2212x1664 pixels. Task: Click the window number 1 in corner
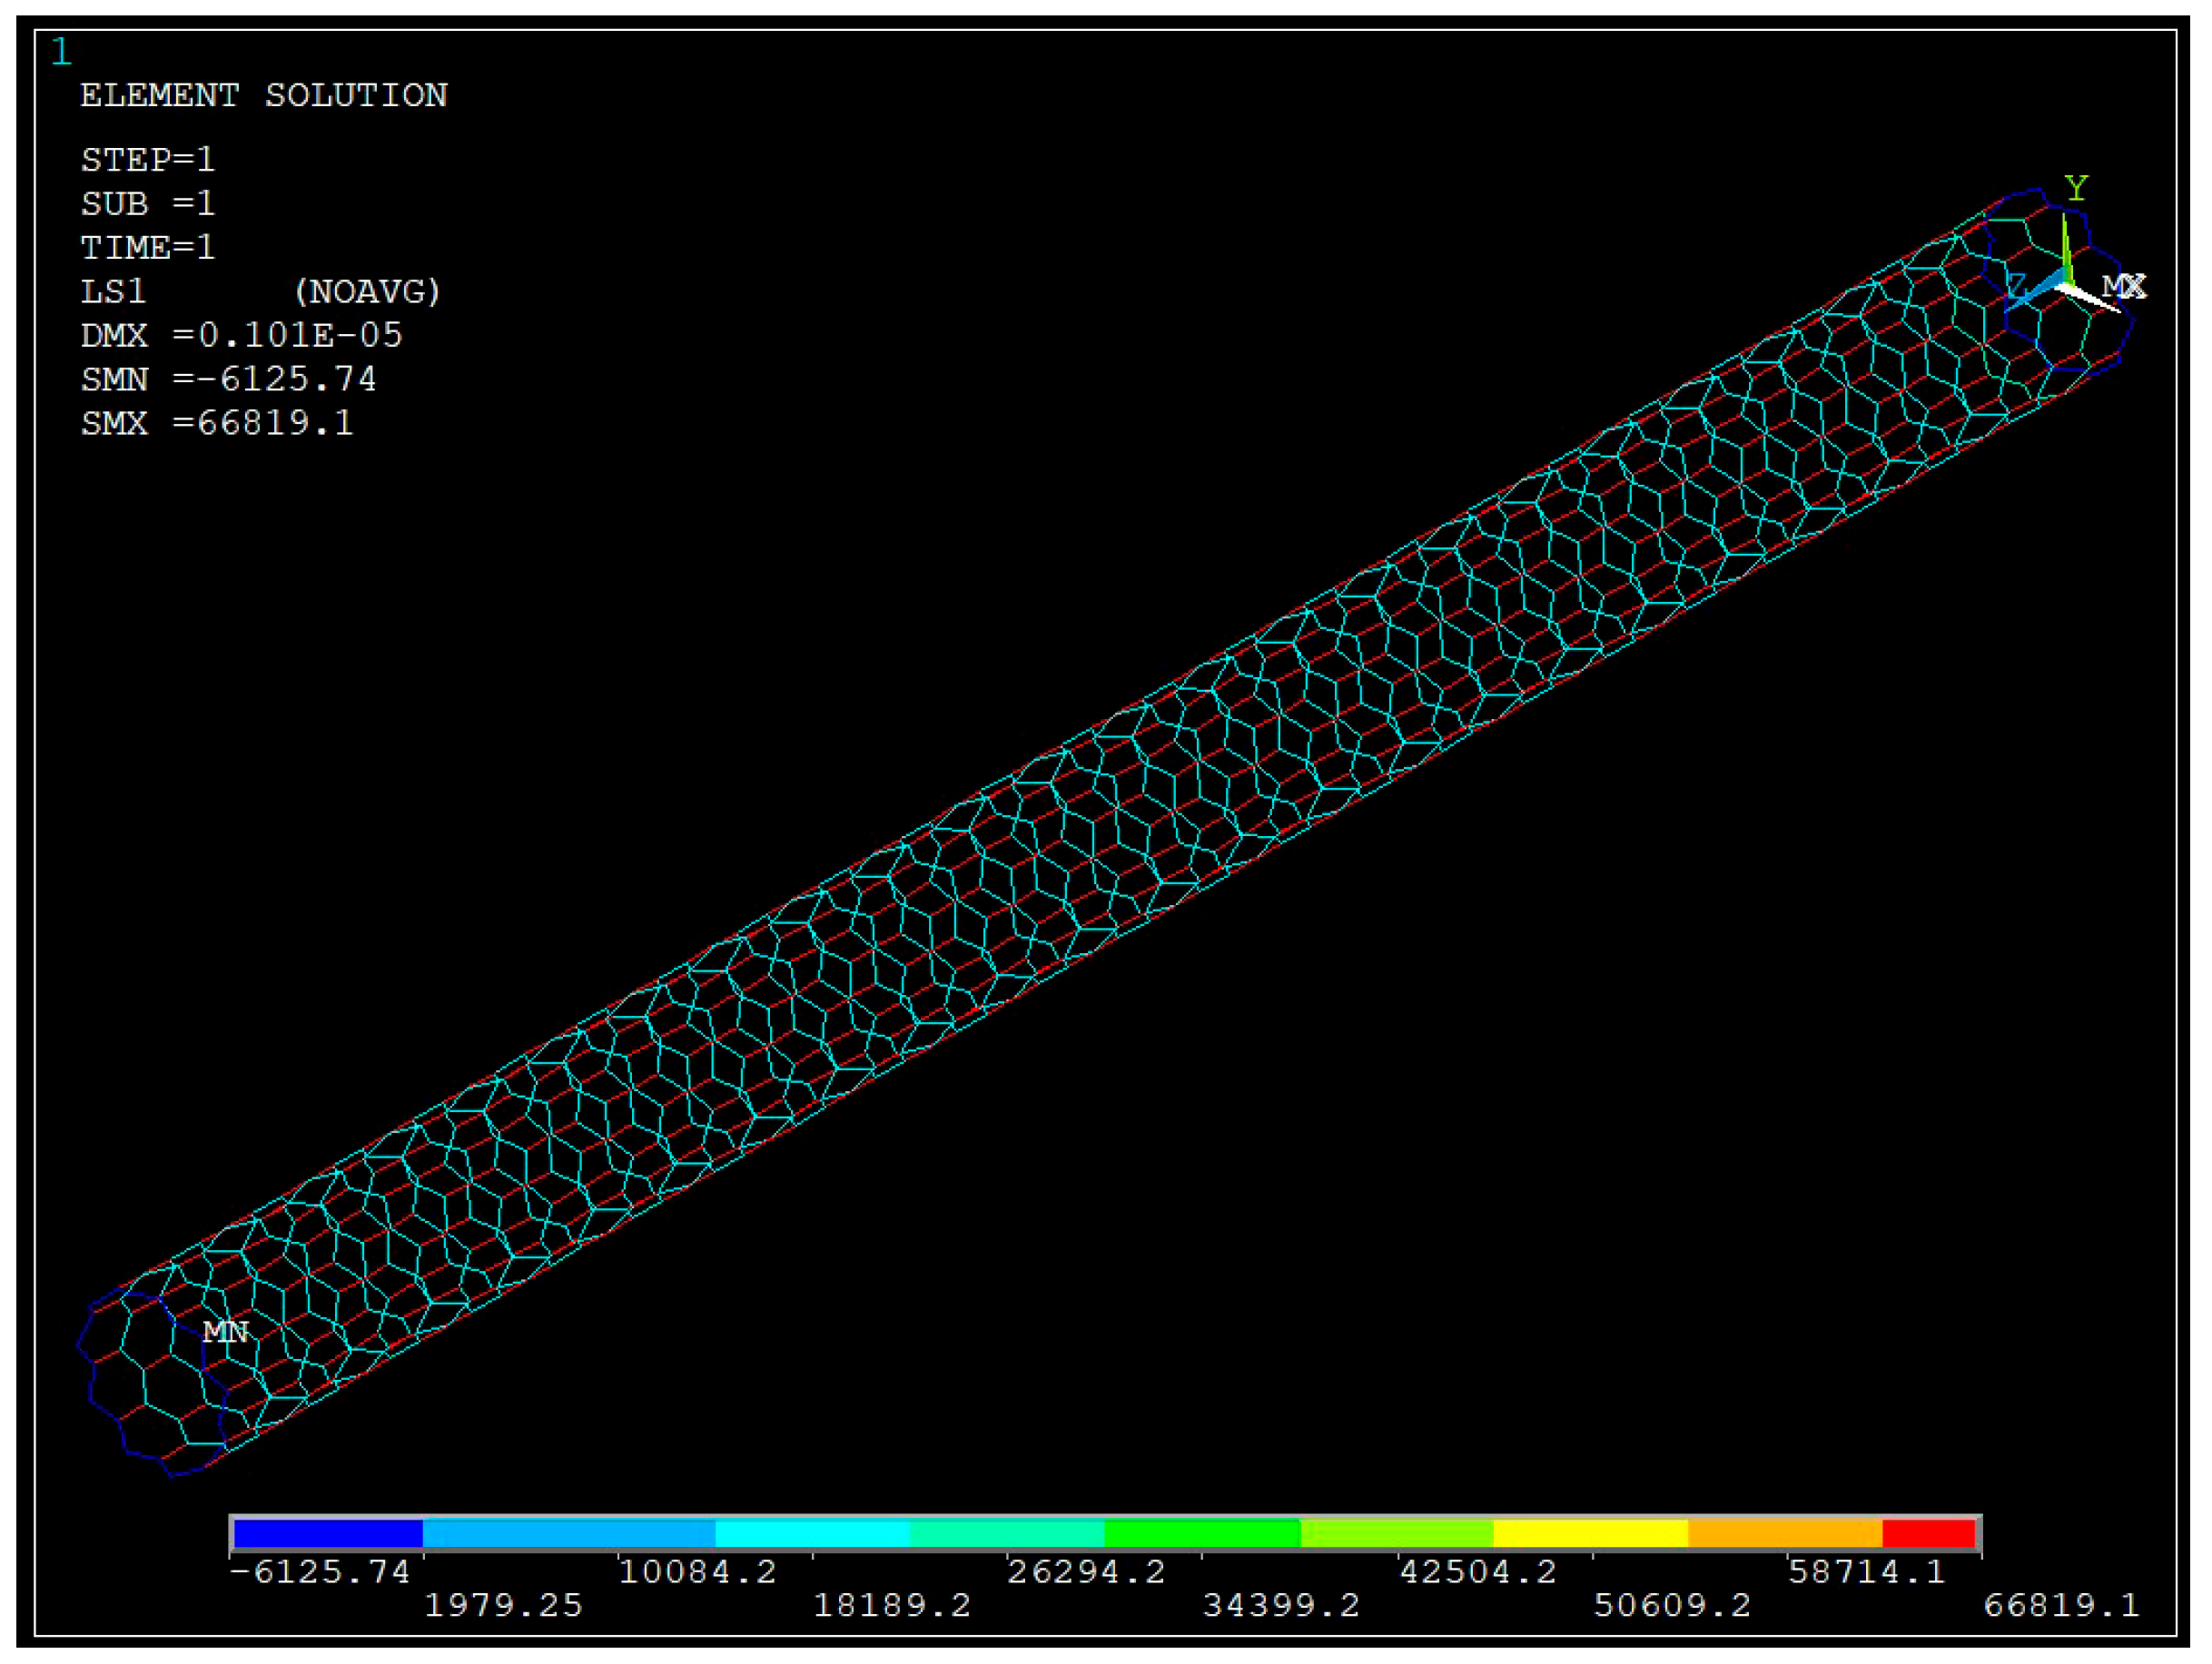click(61, 52)
